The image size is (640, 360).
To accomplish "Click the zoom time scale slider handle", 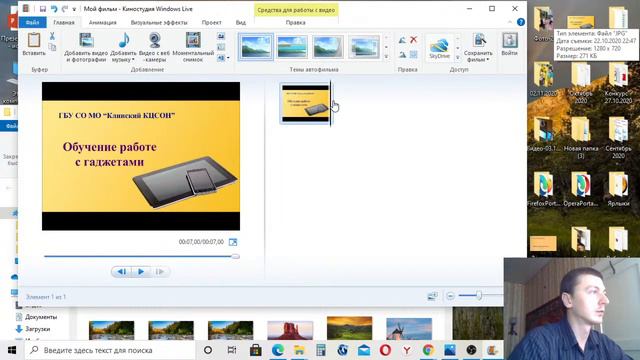I will click(479, 295).
